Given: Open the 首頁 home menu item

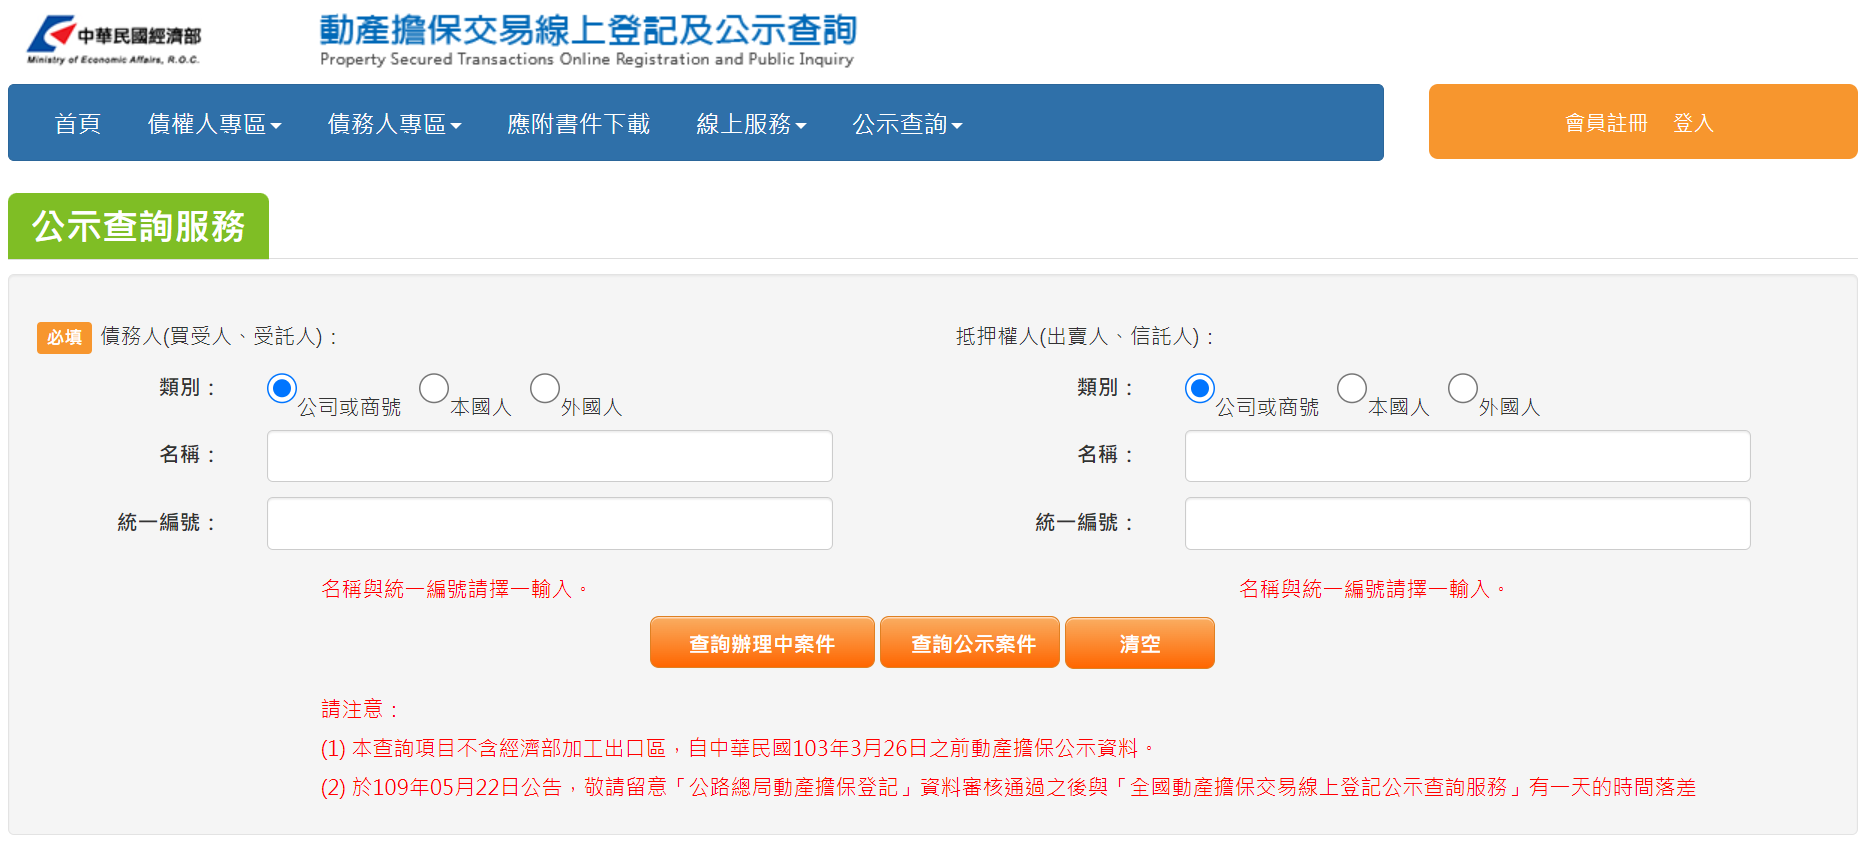Looking at the screenshot, I should tap(78, 124).
